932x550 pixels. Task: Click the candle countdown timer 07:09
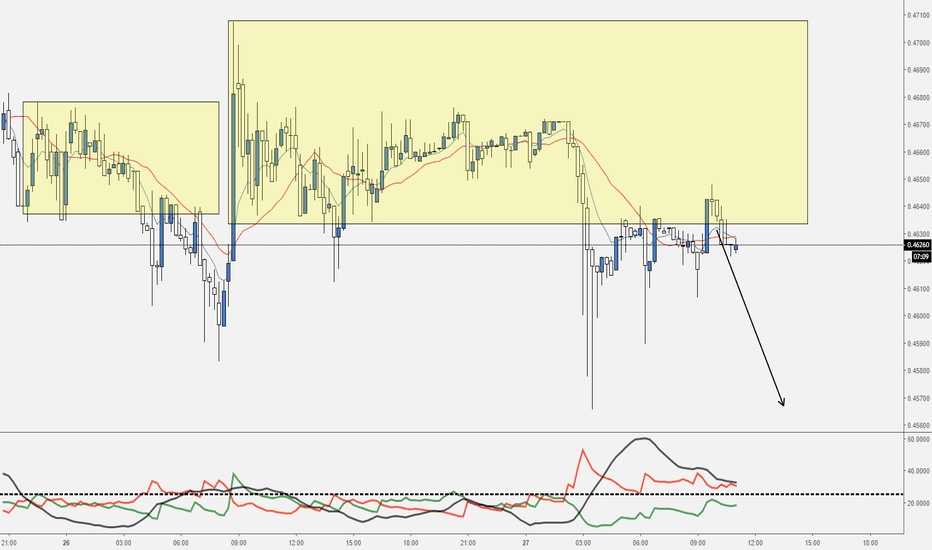tap(921, 257)
